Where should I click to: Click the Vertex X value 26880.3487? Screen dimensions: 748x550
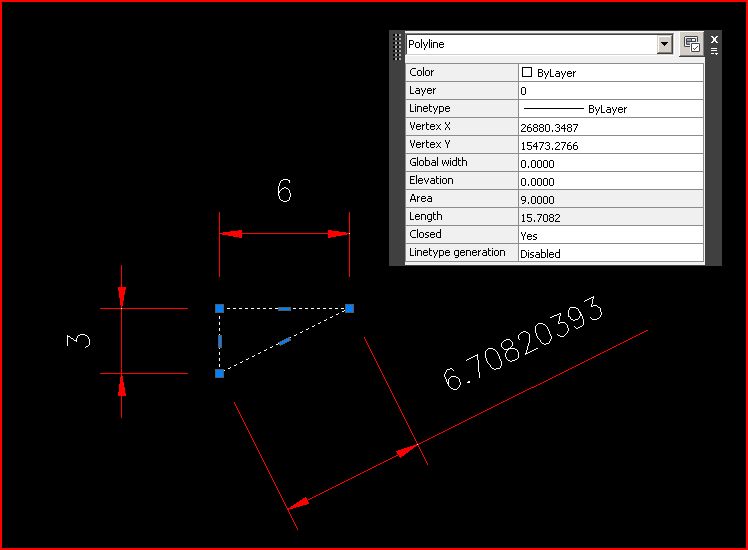click(x=611, y=127)
